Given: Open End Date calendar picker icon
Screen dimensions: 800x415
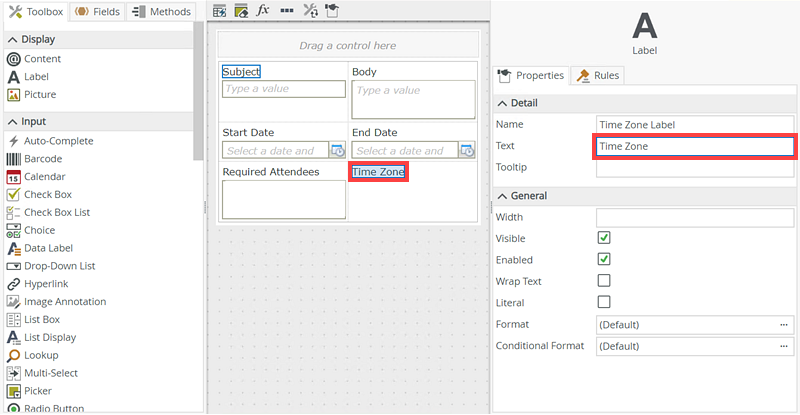Looking at the screenshot, I should [x=467, y=151].
